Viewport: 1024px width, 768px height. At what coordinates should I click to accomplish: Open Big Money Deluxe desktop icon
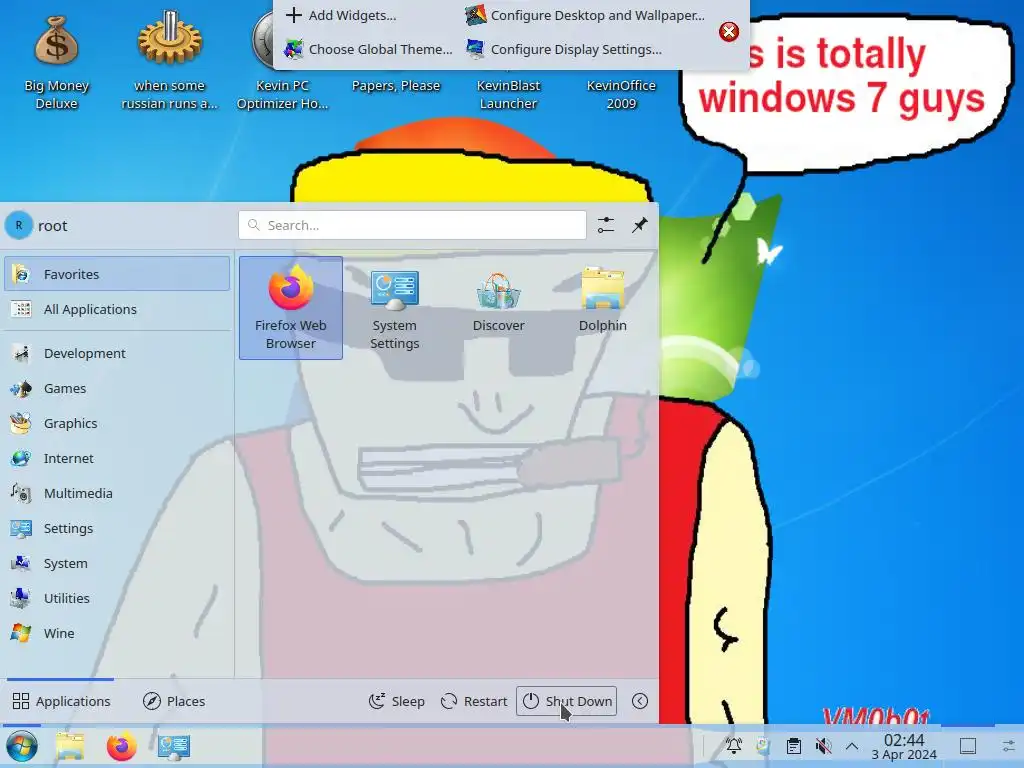click(x=56, y=62)
